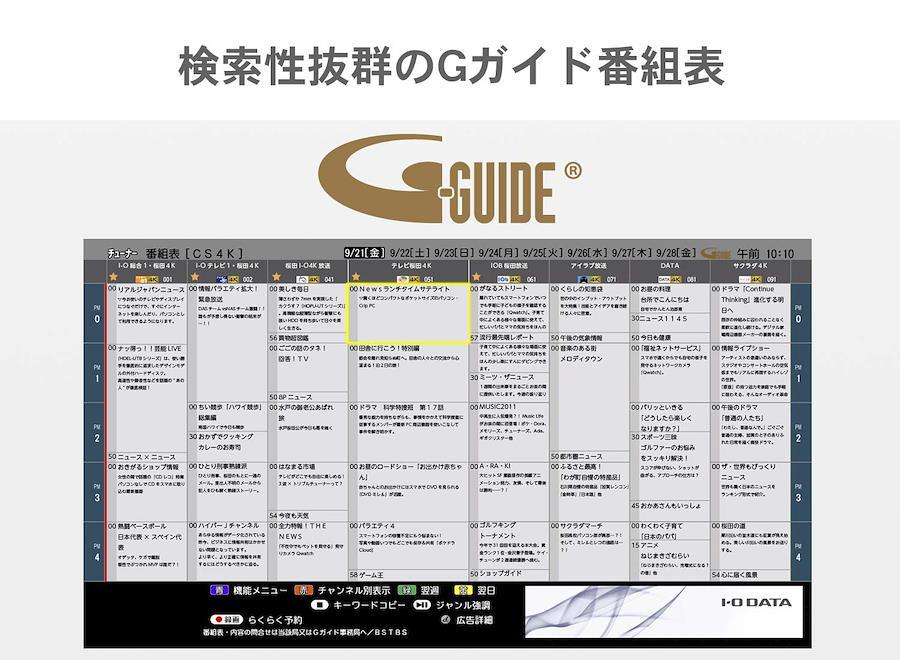
Task: Select the ゲーム王 program at 58
Action: click(x=408, y=574)
